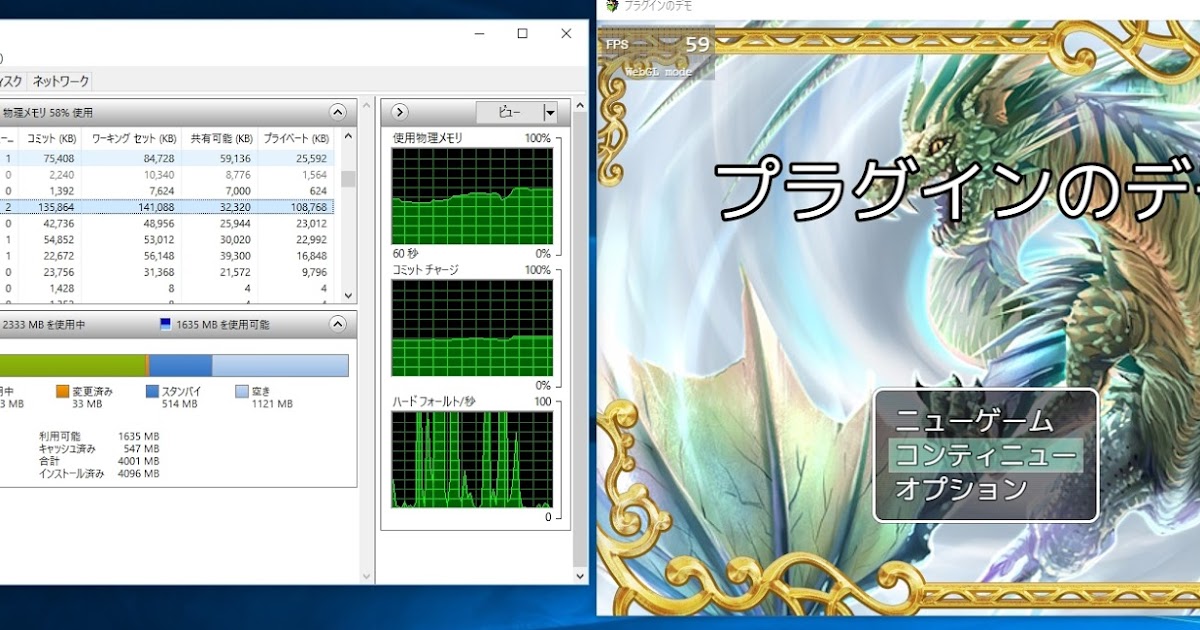
Task: Select コンティニュー in the game menu
Action: pyautogui.click(x=985, y=455)
